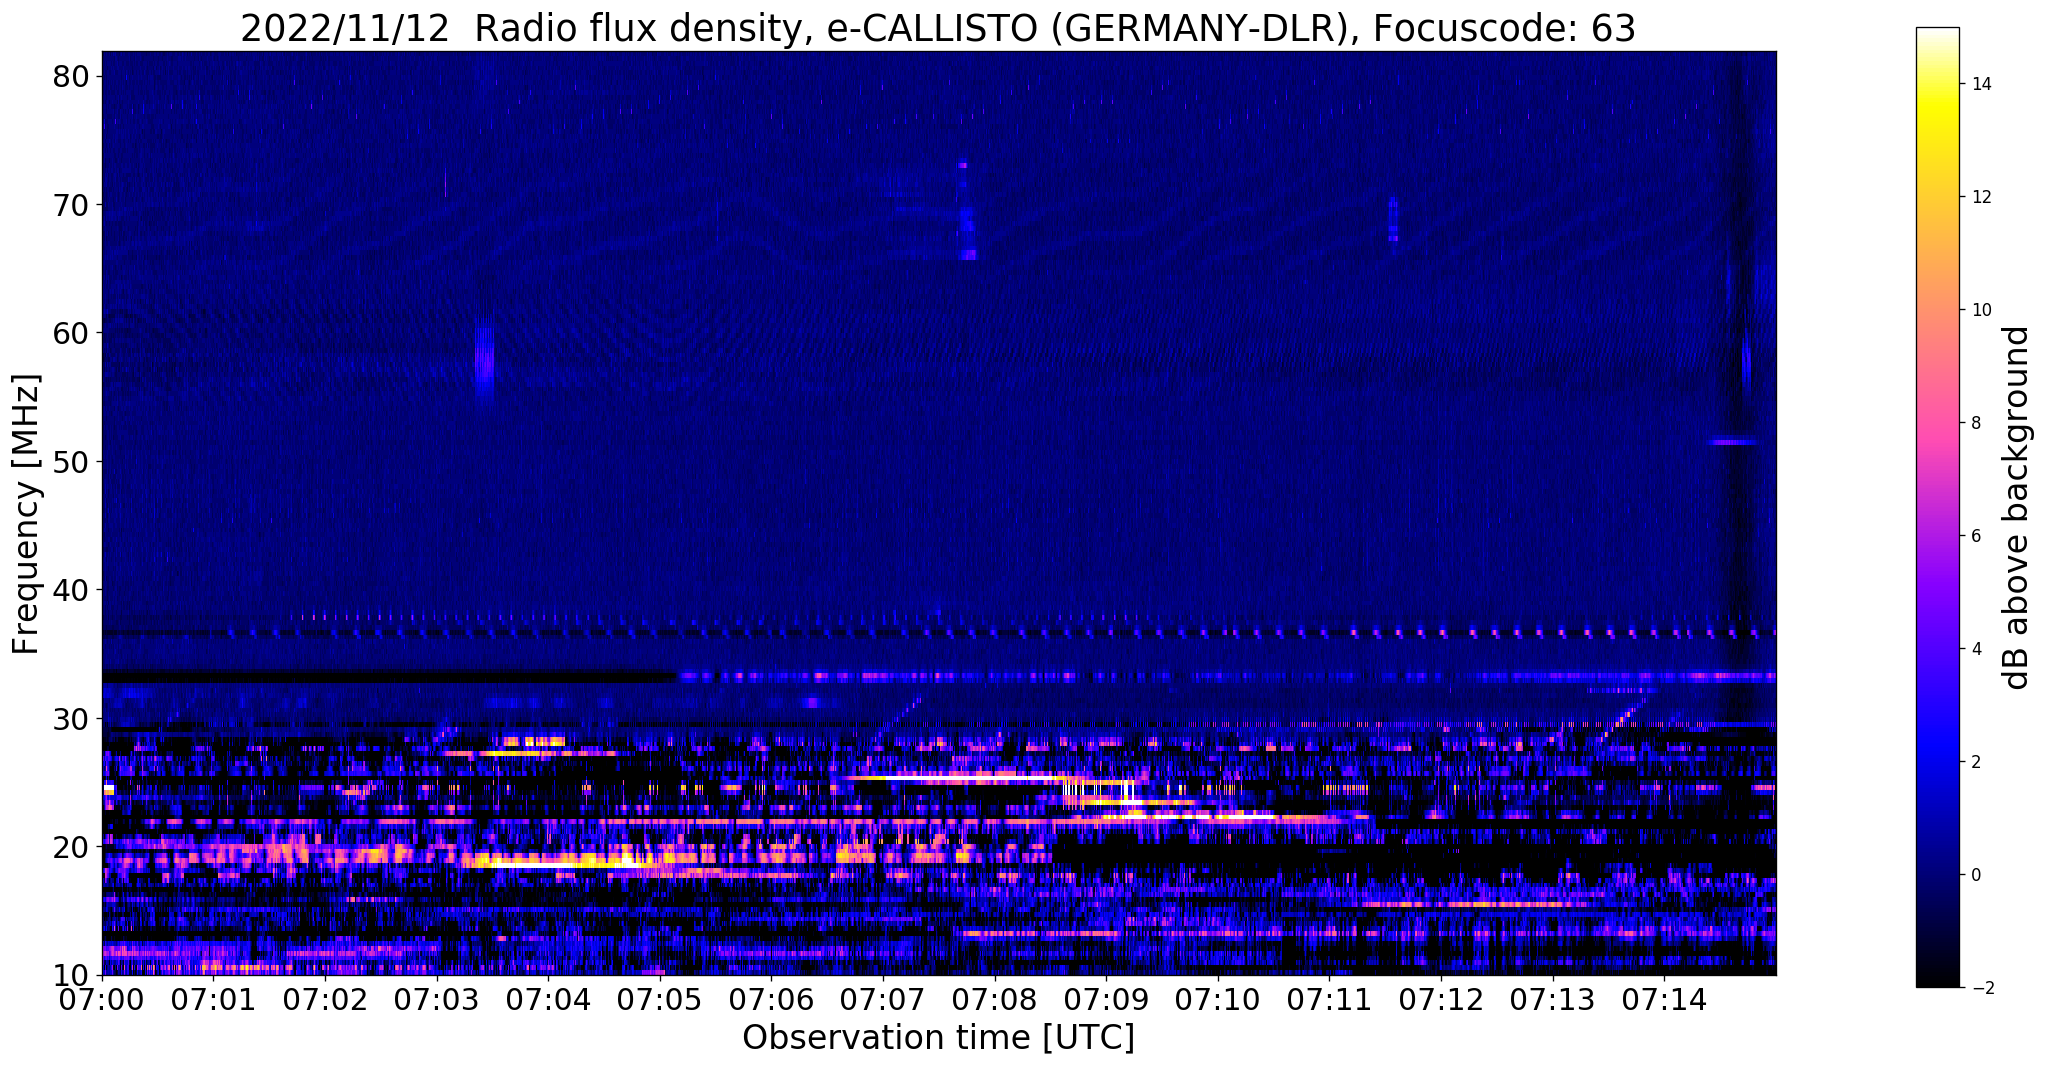Click the 07:10 time tick label
Viewport: 2047px width, 1067px height.
click(x=1217, y=1000)
